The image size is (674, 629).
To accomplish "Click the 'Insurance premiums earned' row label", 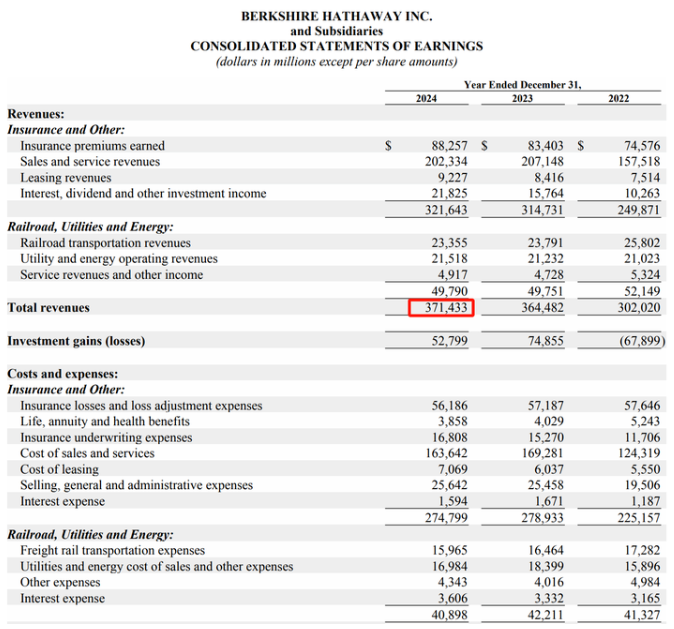I will 92,146.
